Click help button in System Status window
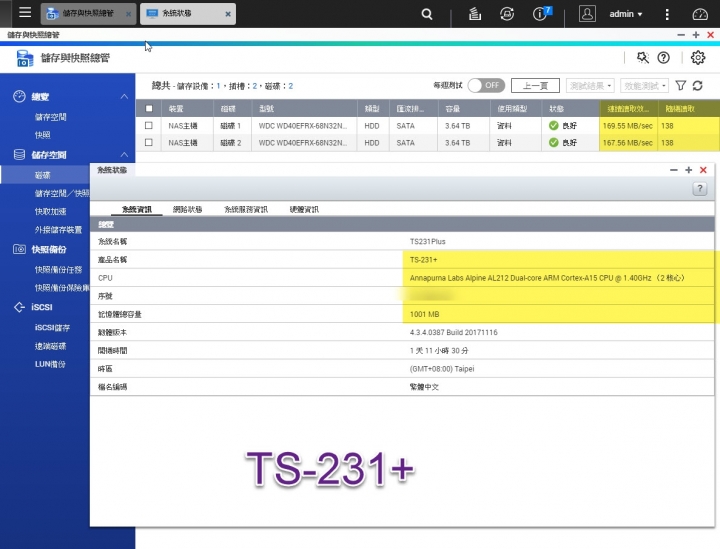The image size is (720, 549). point(700,188)
